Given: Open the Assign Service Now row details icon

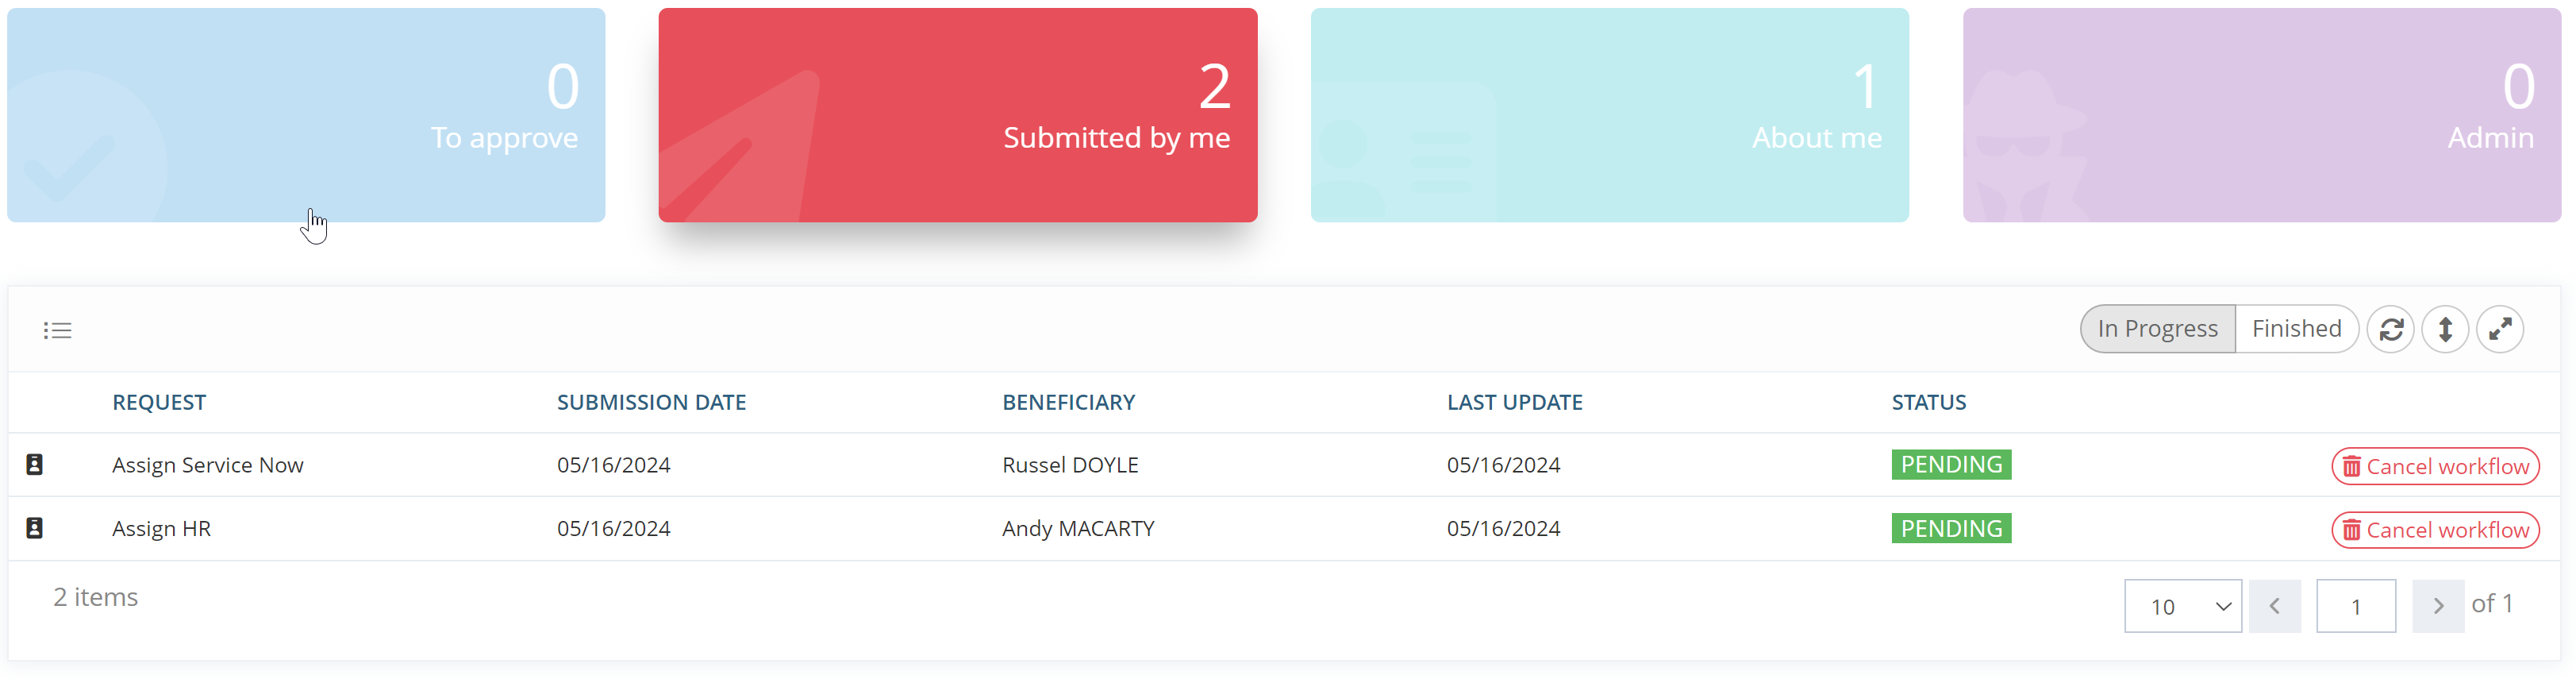Looking at the screenshot, I should click(x=34, y=464).
